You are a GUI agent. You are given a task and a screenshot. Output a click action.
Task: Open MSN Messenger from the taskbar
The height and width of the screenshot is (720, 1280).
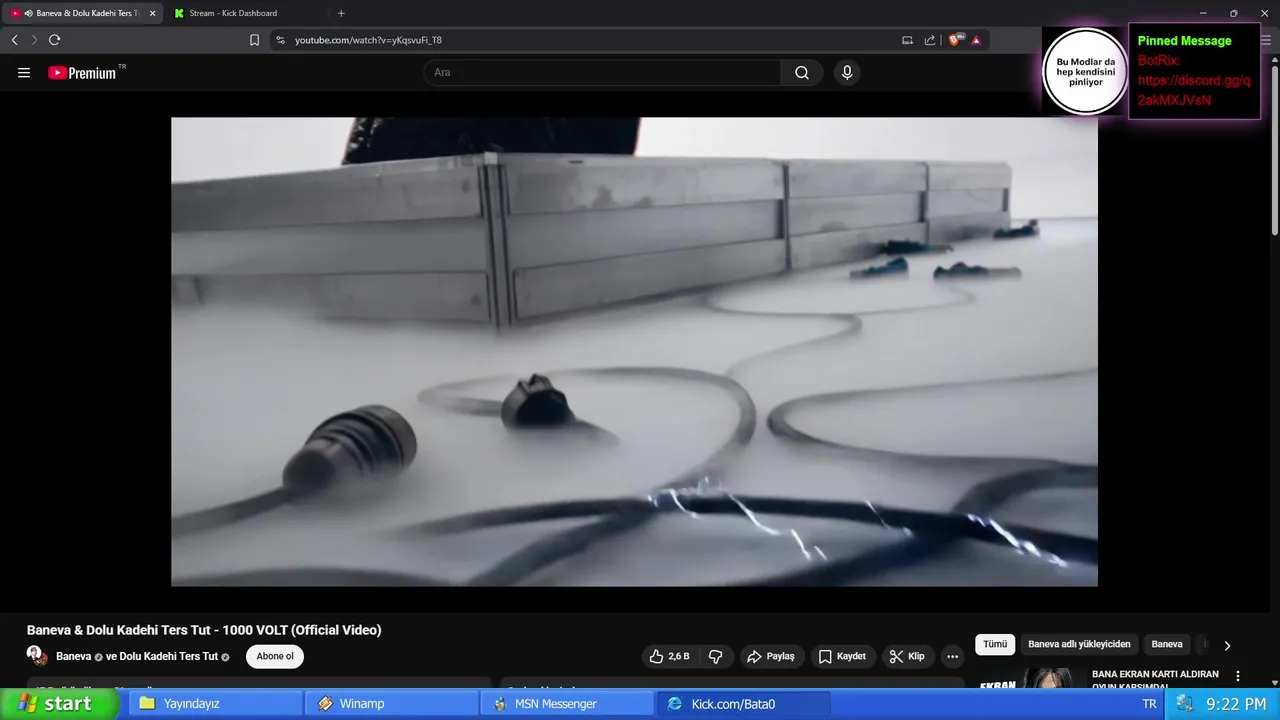(567, 704)
